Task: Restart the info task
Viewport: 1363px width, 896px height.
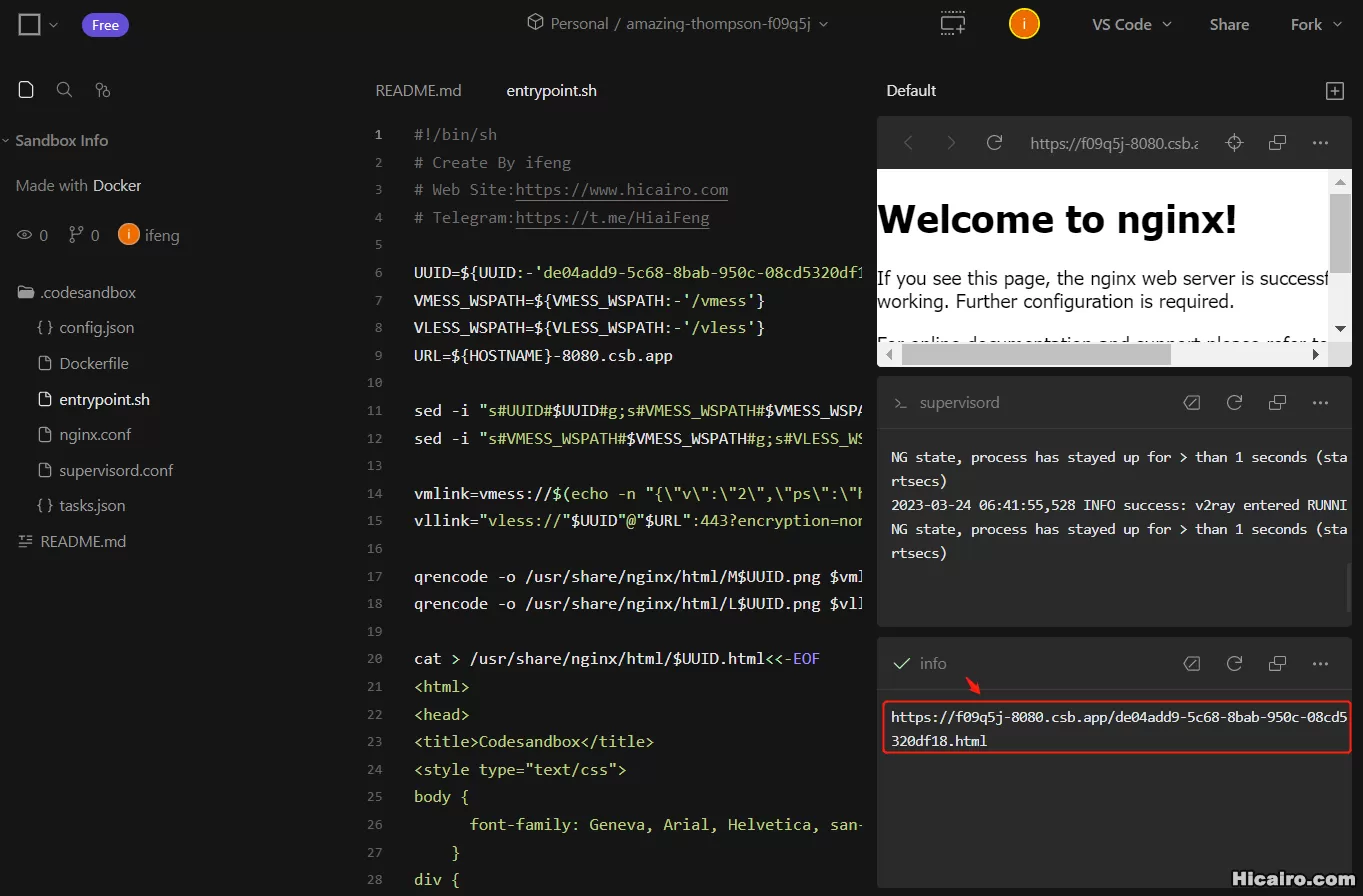Action: (1234, 663)
